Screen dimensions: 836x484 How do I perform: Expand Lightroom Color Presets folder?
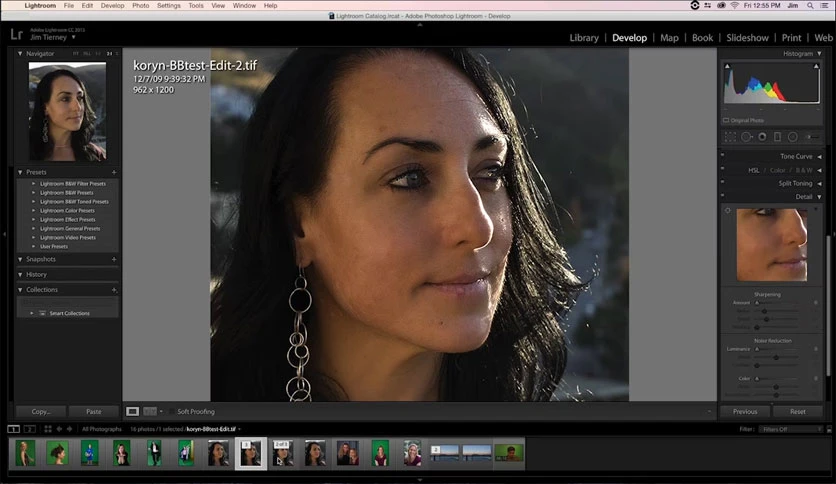tap(34, 211)
